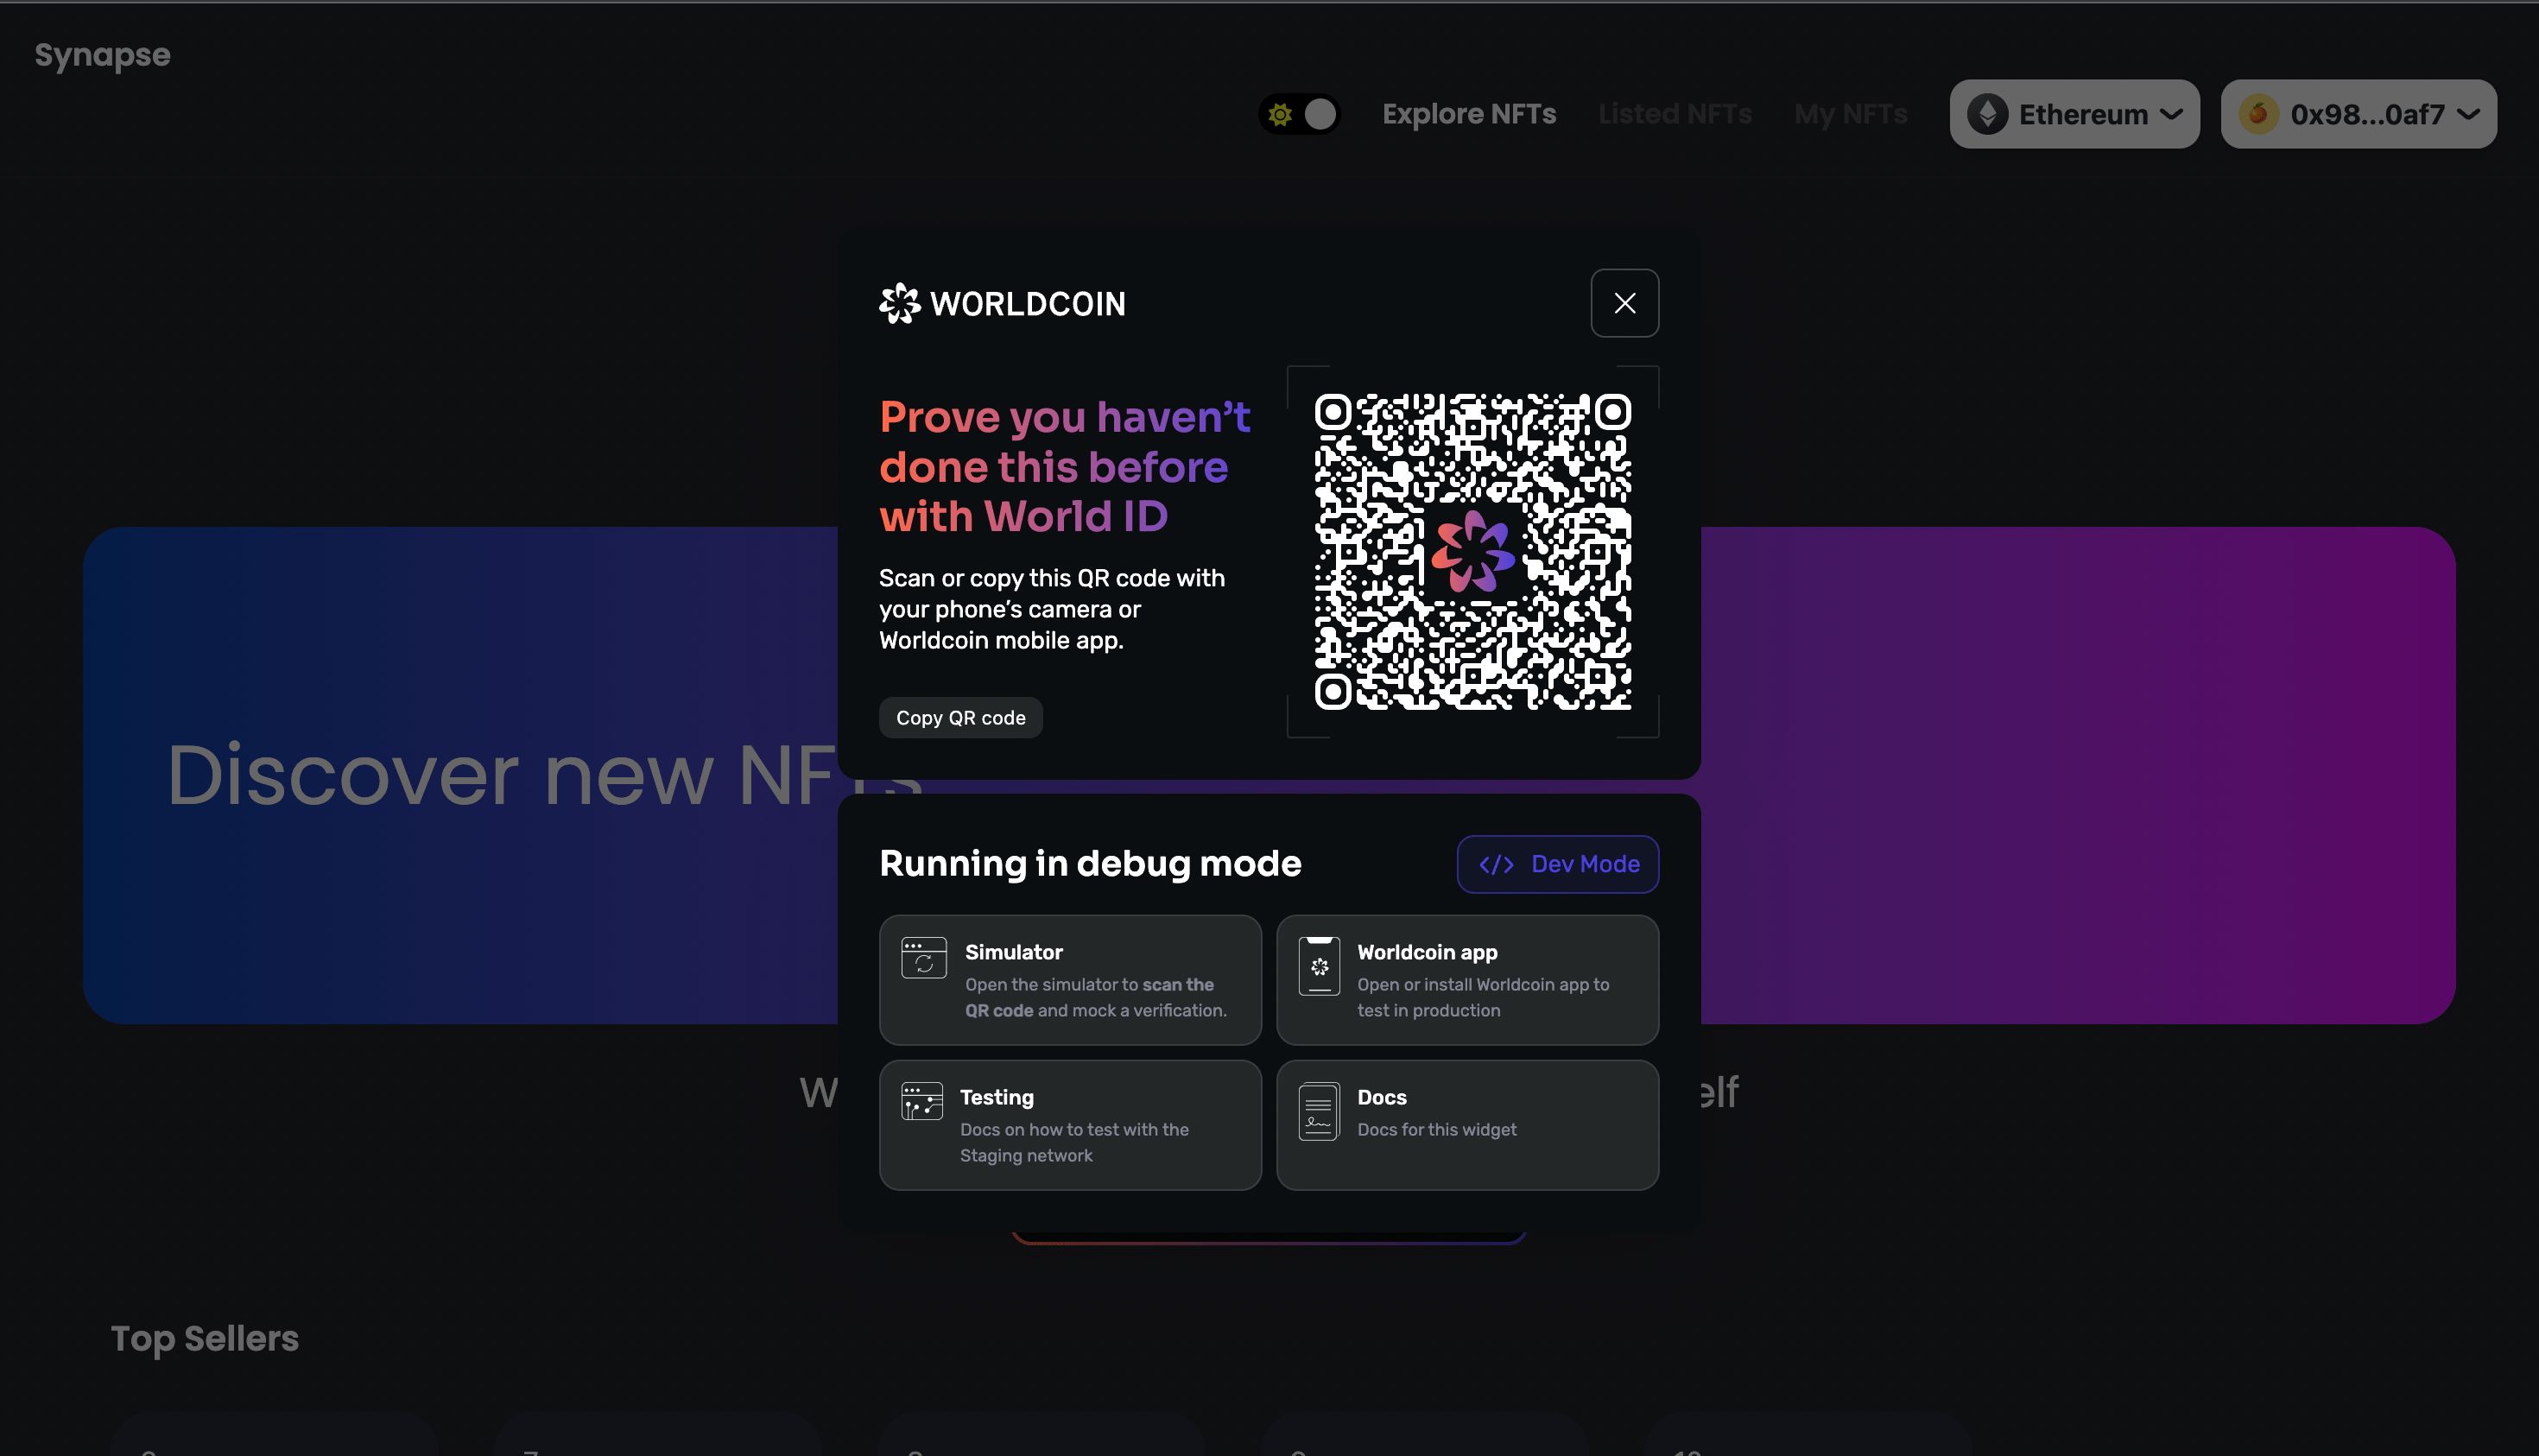Copy the QR code to clipboard
2539x1456 pixels.
click(x=960, y=717)
